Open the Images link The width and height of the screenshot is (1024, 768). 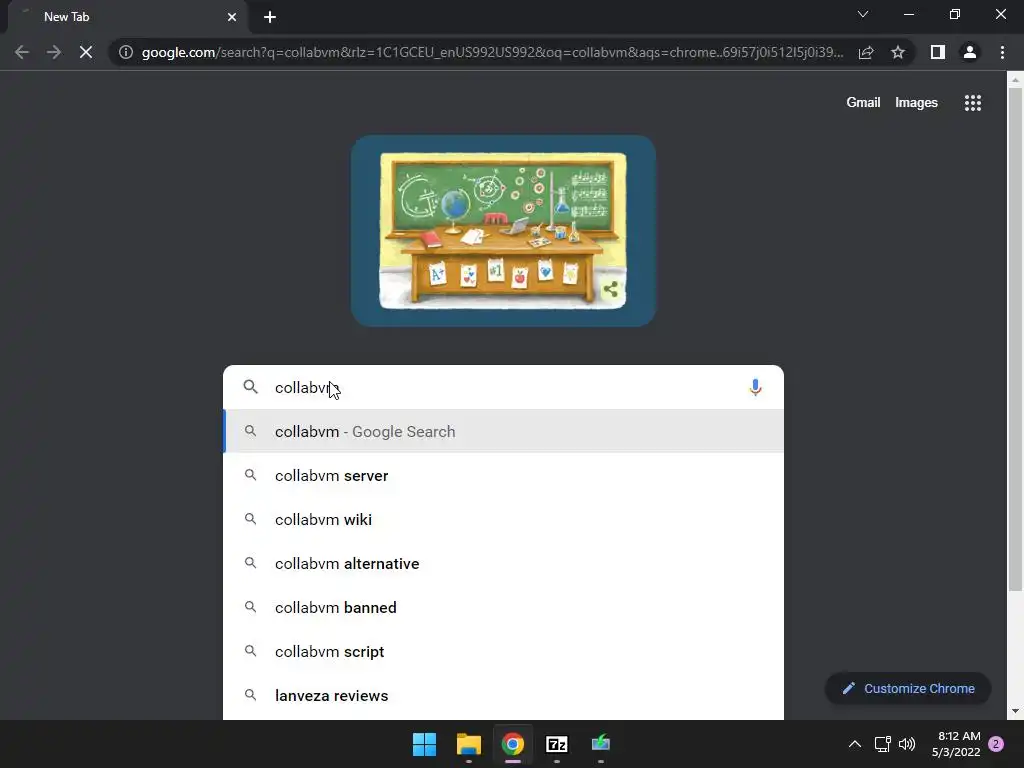pos(916,103)
